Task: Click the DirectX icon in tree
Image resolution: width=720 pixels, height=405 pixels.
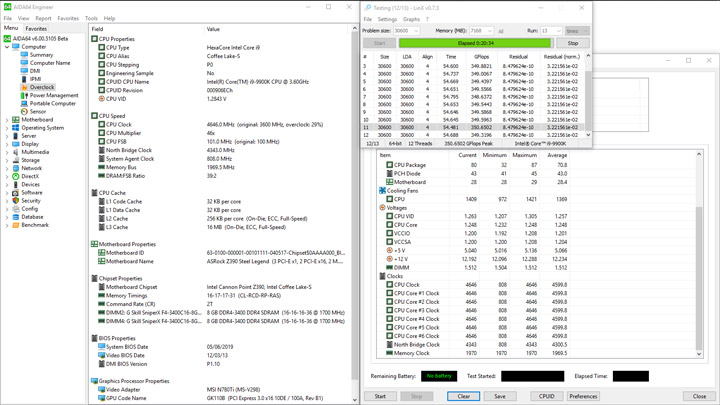Action: [x=16, y=176]
